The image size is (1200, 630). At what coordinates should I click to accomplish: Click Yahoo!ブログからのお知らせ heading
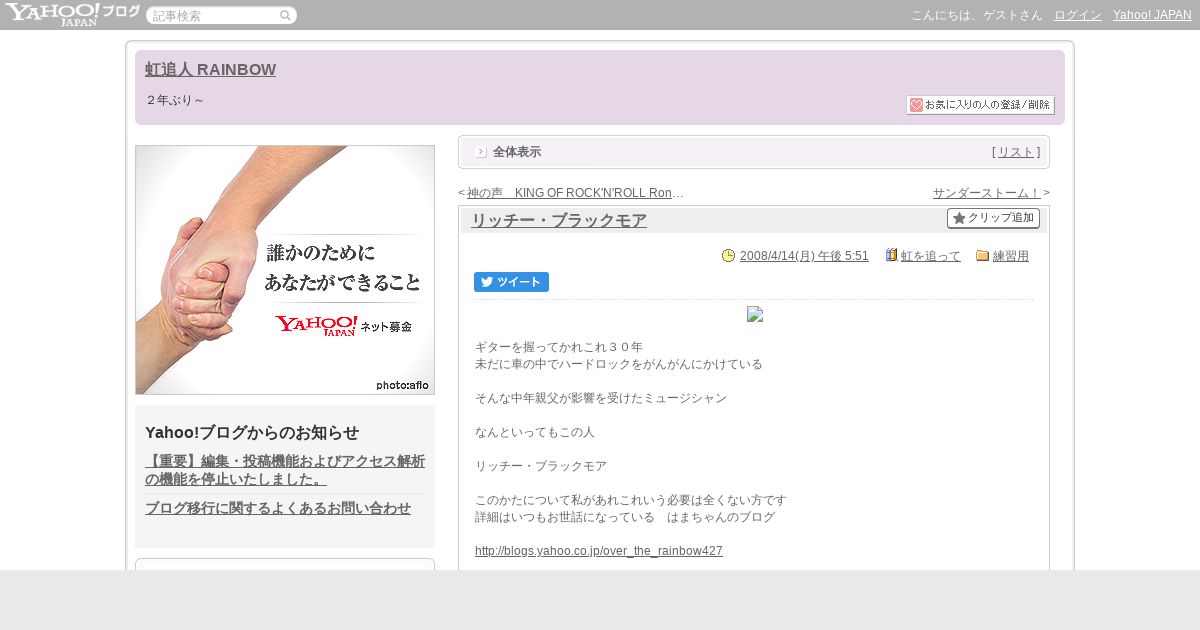coord(252,432)
